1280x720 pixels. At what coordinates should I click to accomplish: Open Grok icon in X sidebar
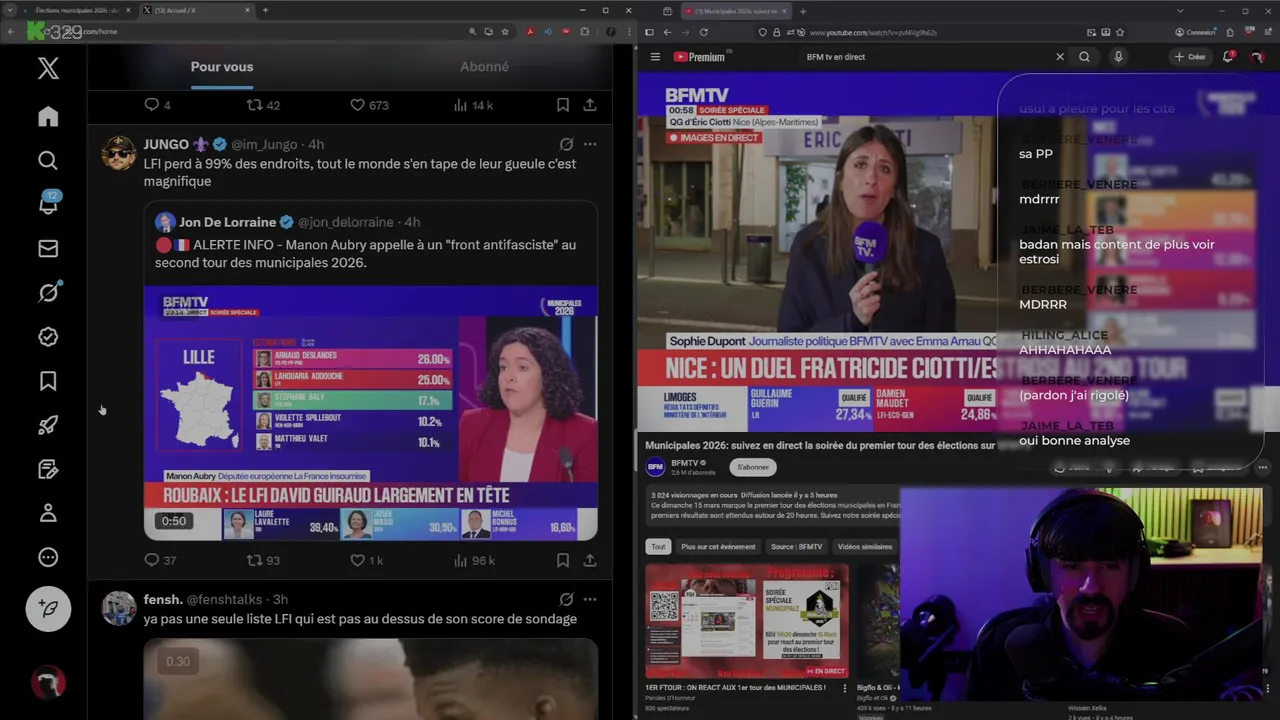[x=48, y=293]
